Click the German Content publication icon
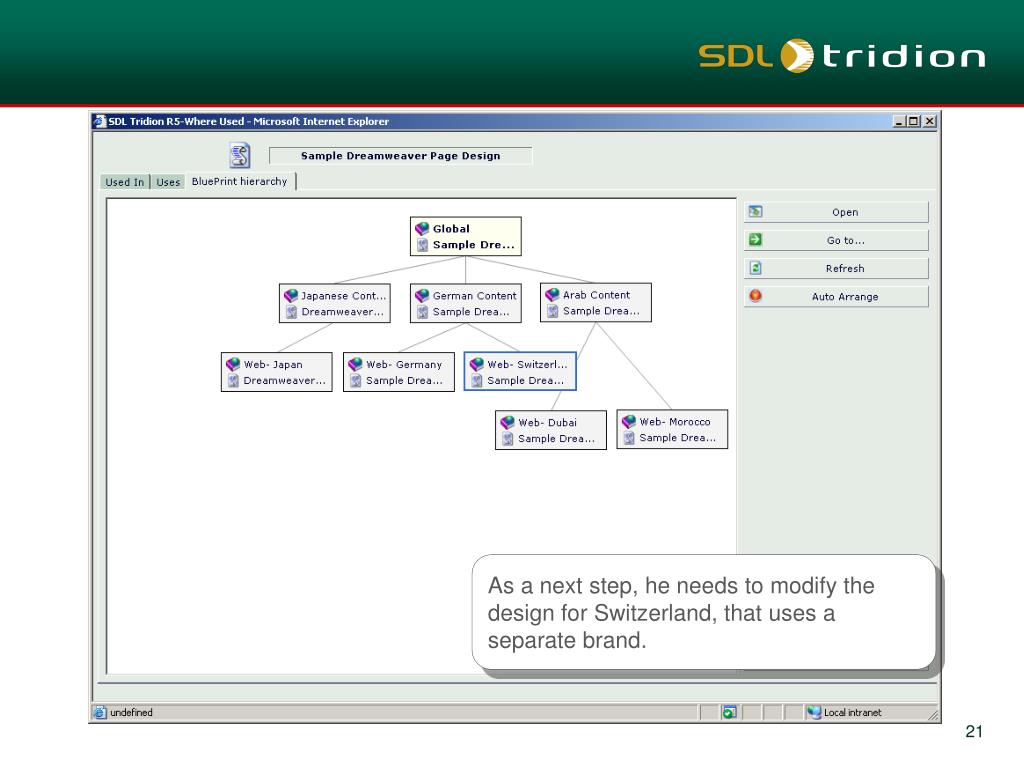This screenshot has width=1024, height=768. [x=422, y=295]
